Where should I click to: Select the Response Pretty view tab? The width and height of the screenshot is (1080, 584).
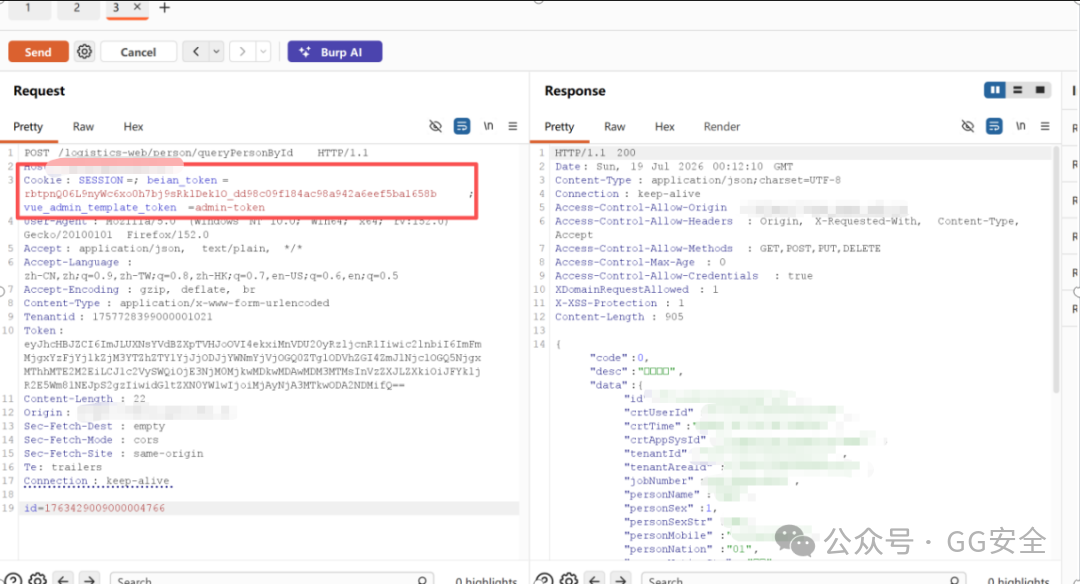point(559,127)
